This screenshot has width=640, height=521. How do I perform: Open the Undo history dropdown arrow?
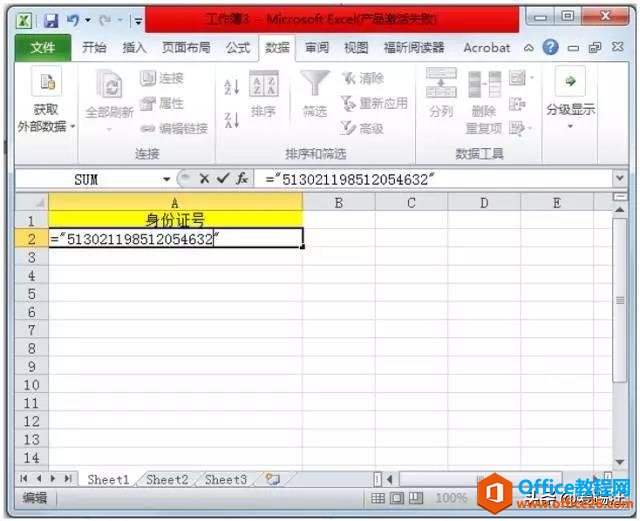pos(88,20)
